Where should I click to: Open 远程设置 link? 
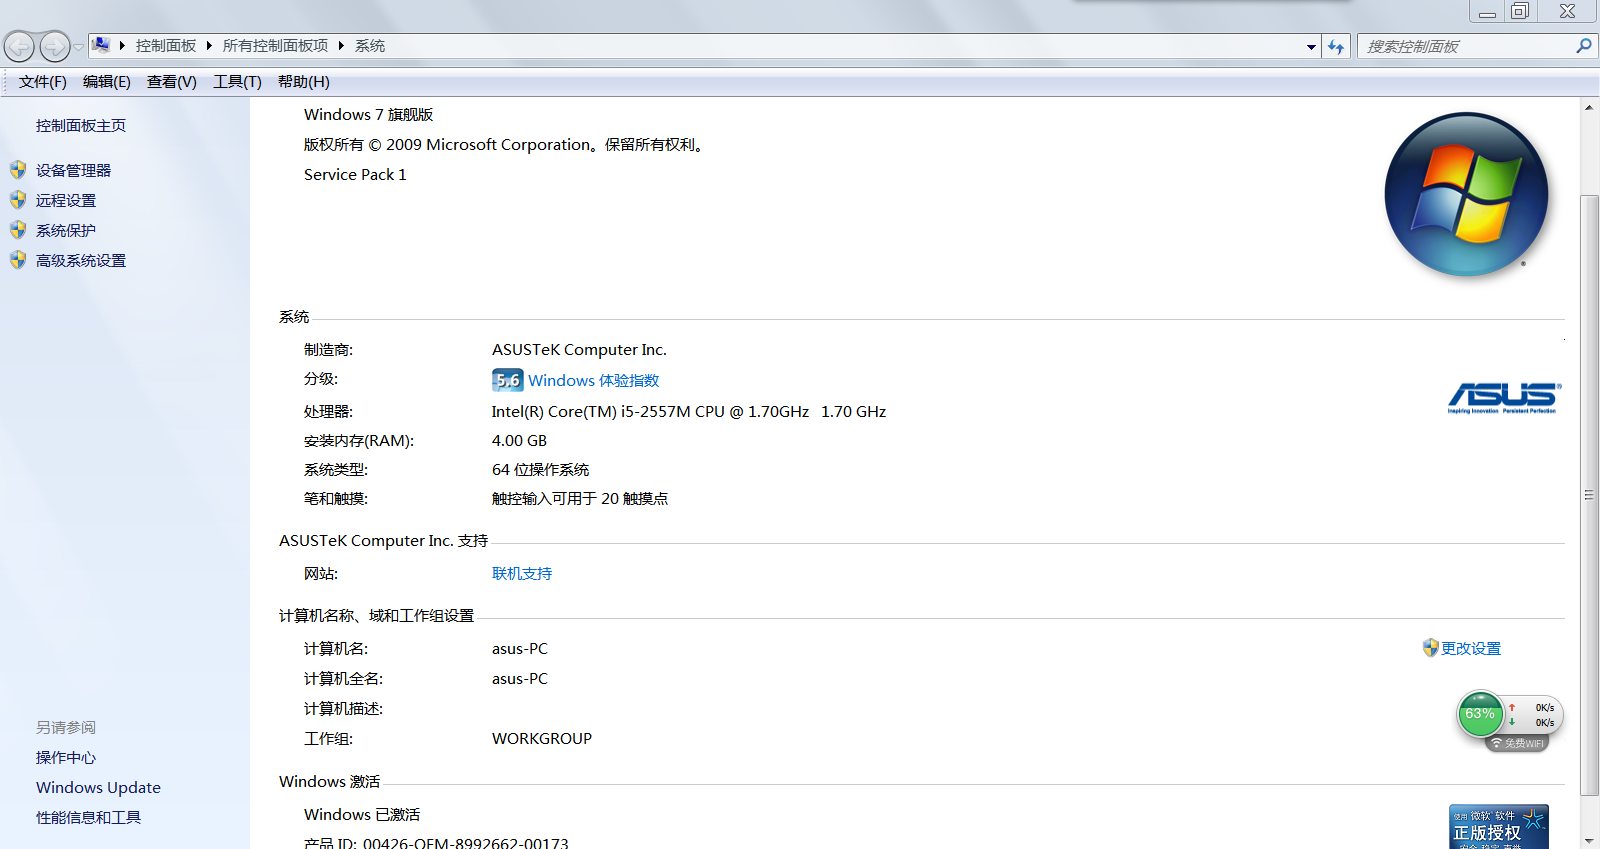point(66,201)
